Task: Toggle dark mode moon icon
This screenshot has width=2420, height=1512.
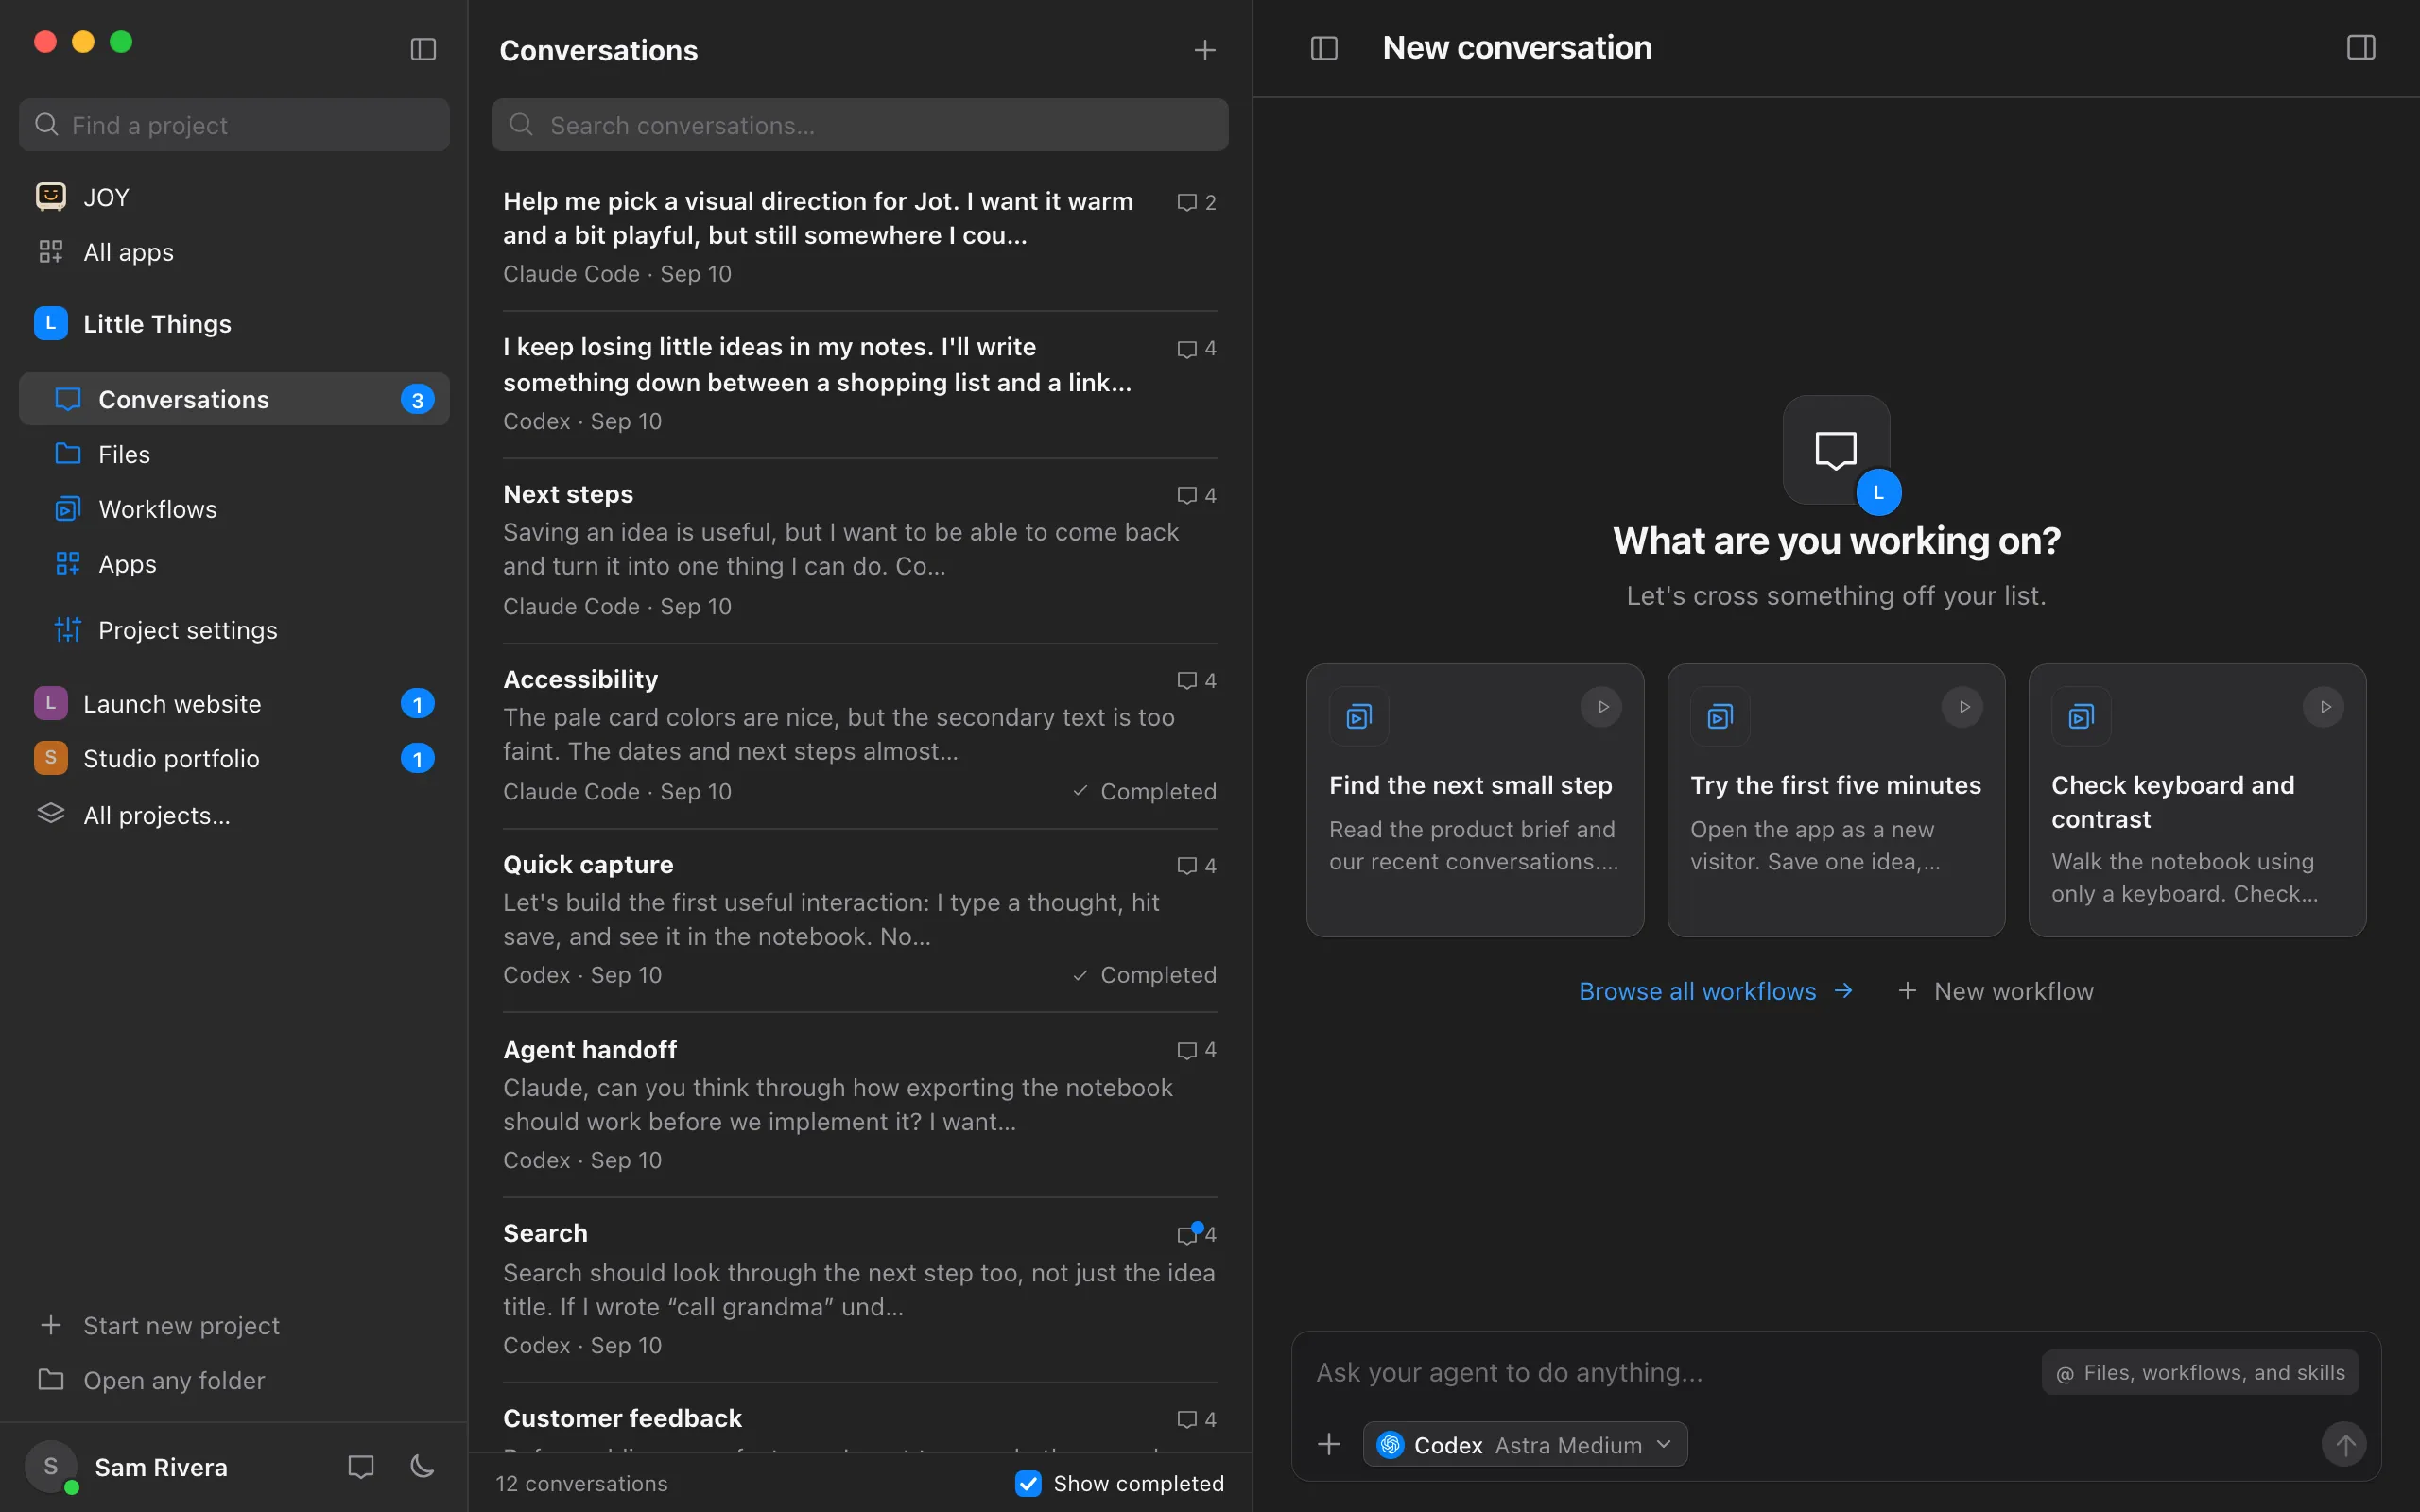Action: [x=422, y=1467]
